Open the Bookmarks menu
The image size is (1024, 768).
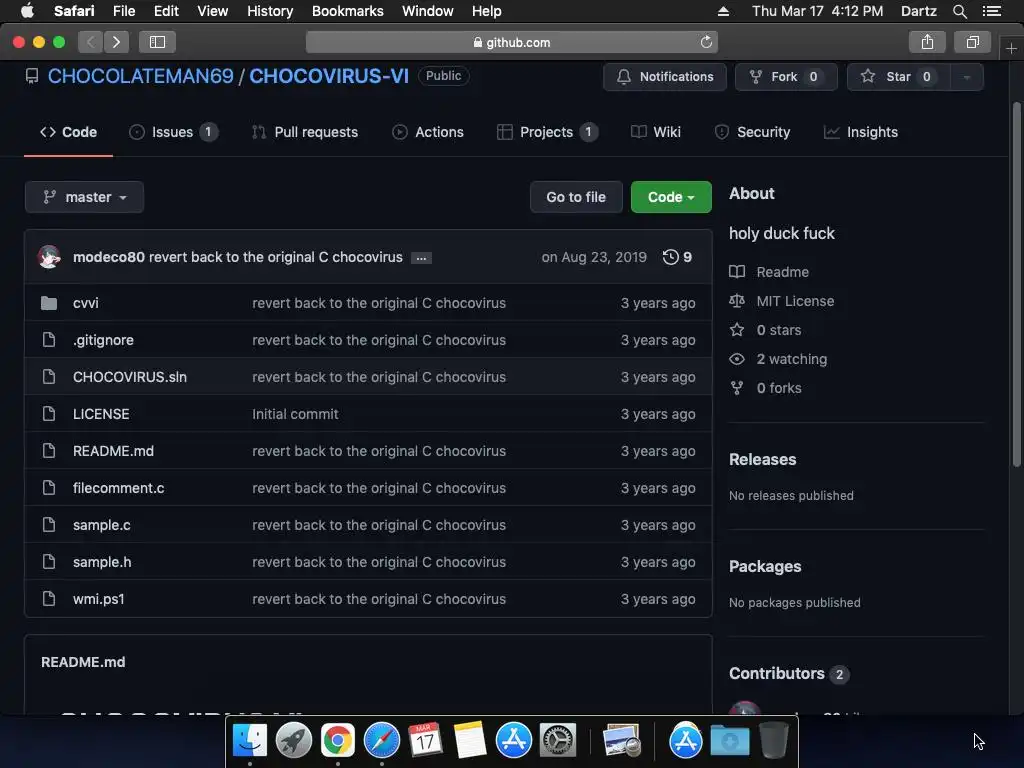click(347, 11)
